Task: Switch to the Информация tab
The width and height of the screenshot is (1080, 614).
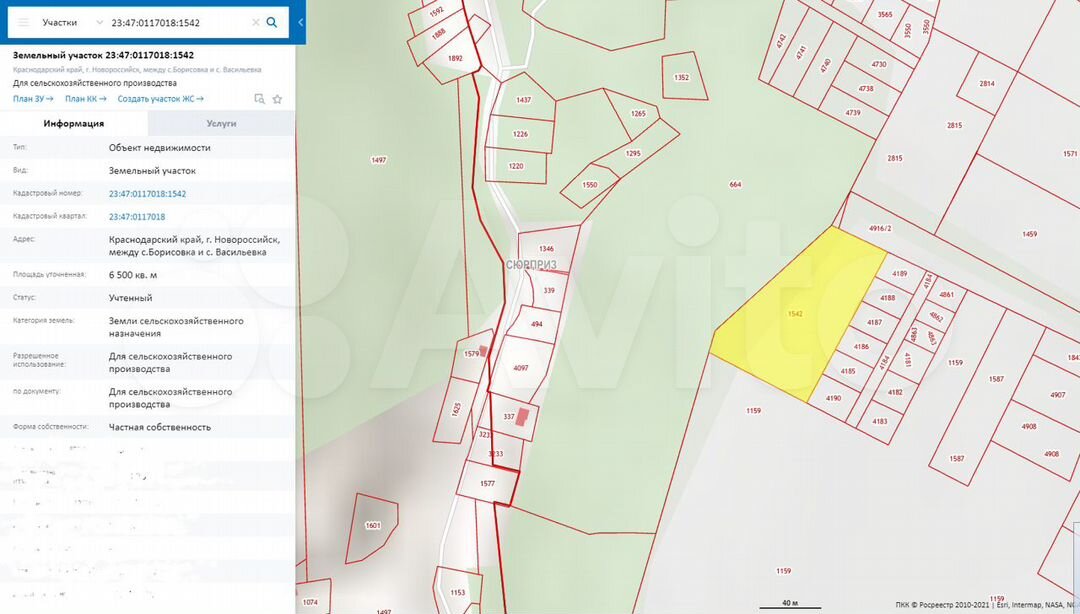Action: coord(74,124)
